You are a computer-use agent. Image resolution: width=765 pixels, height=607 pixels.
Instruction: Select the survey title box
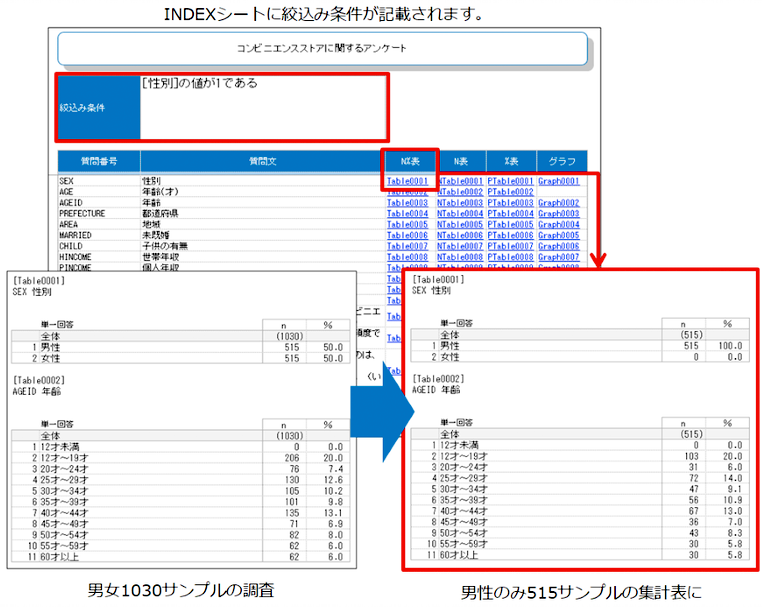point(322,48)
